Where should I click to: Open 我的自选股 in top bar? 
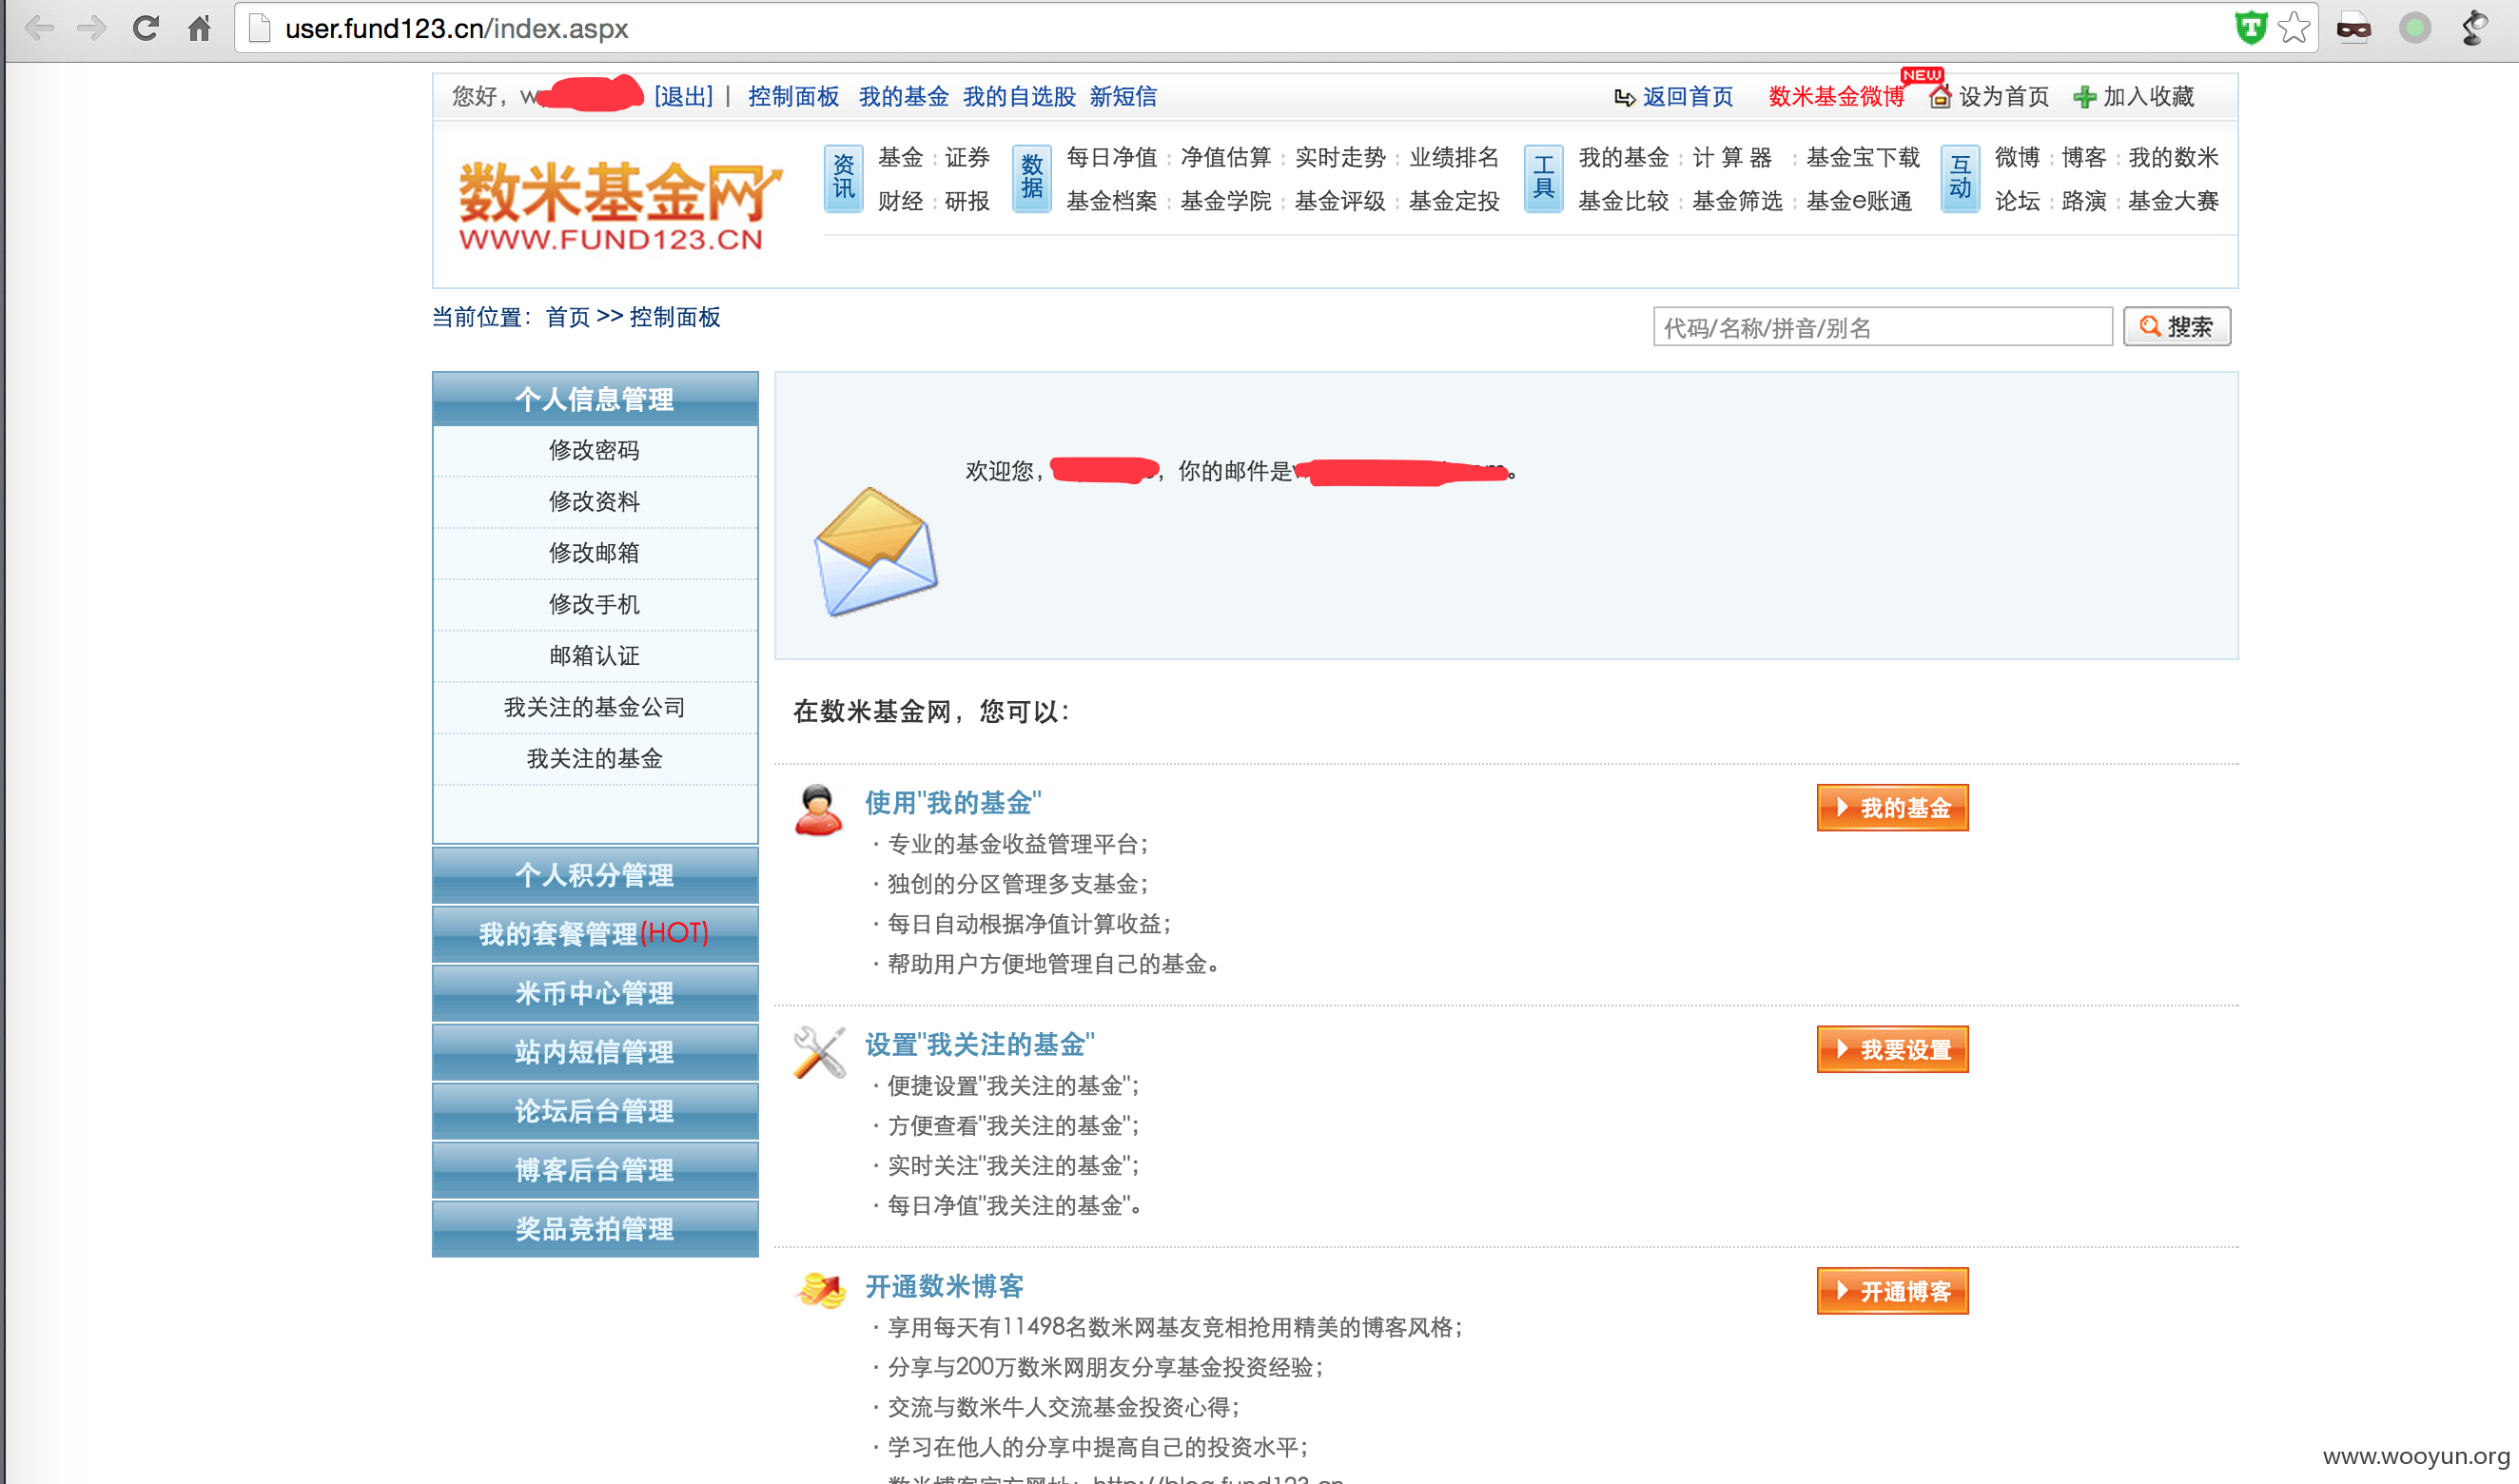click(x=1019, y=97)
